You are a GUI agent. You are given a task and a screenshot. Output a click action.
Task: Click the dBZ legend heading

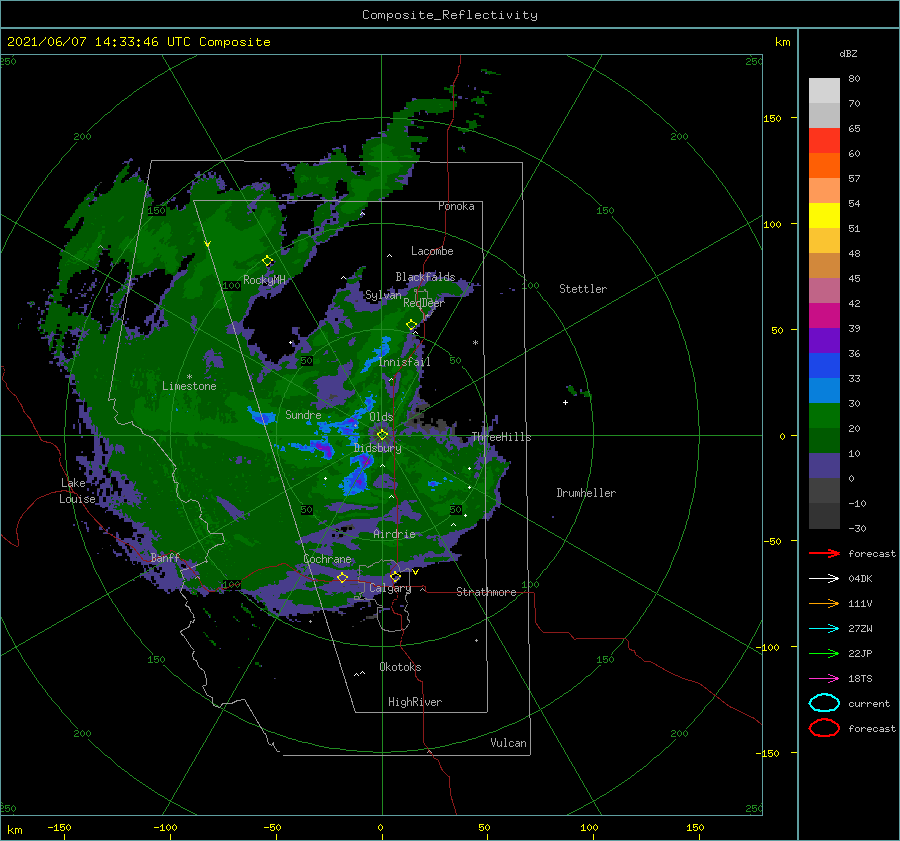[848, 53]
